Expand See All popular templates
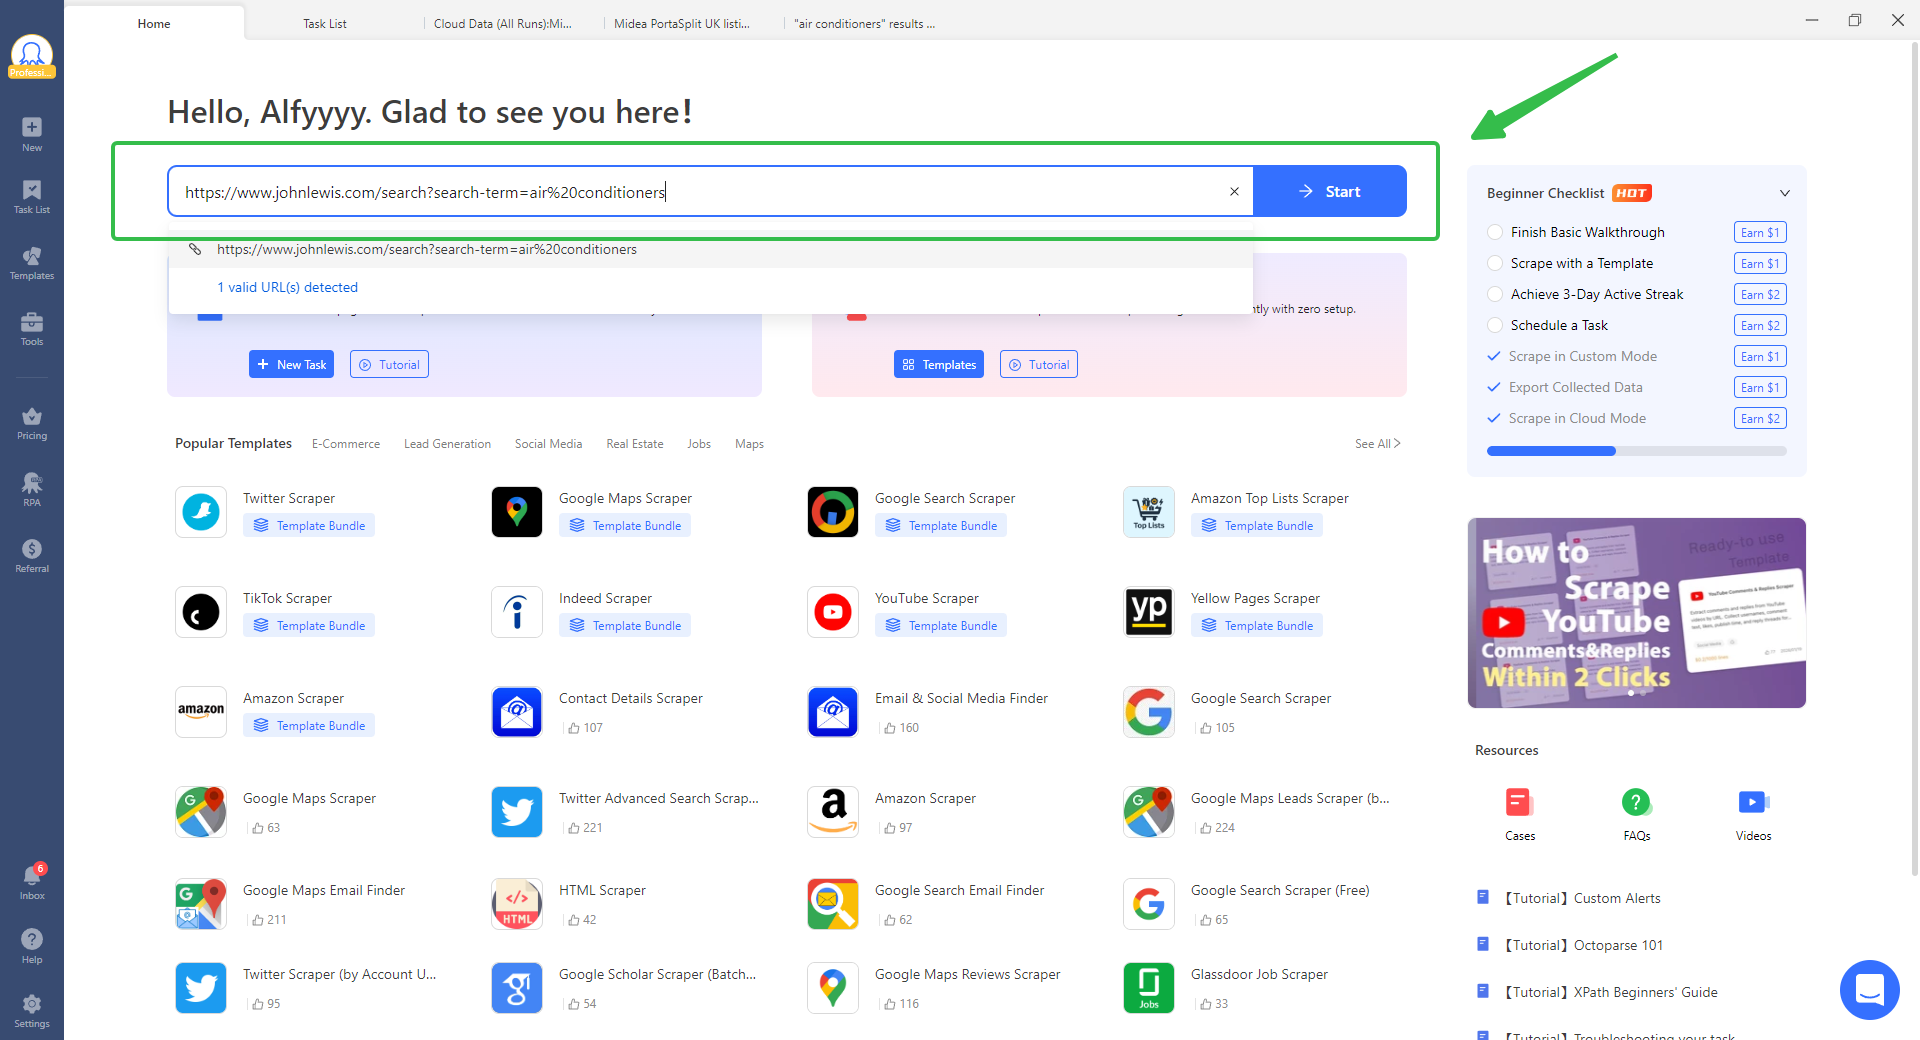 [1378, 443]
